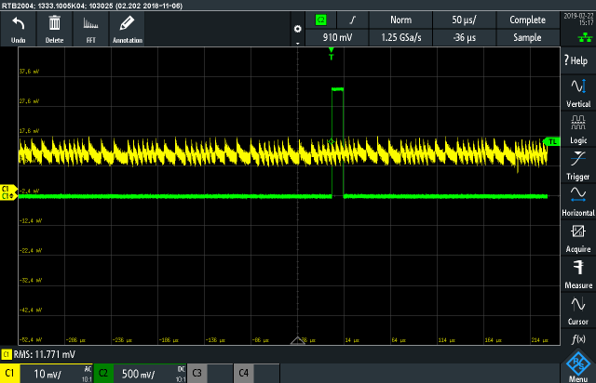Toggle channel C2 button
The image size is (596, 383).
click(x=103, y=373)
